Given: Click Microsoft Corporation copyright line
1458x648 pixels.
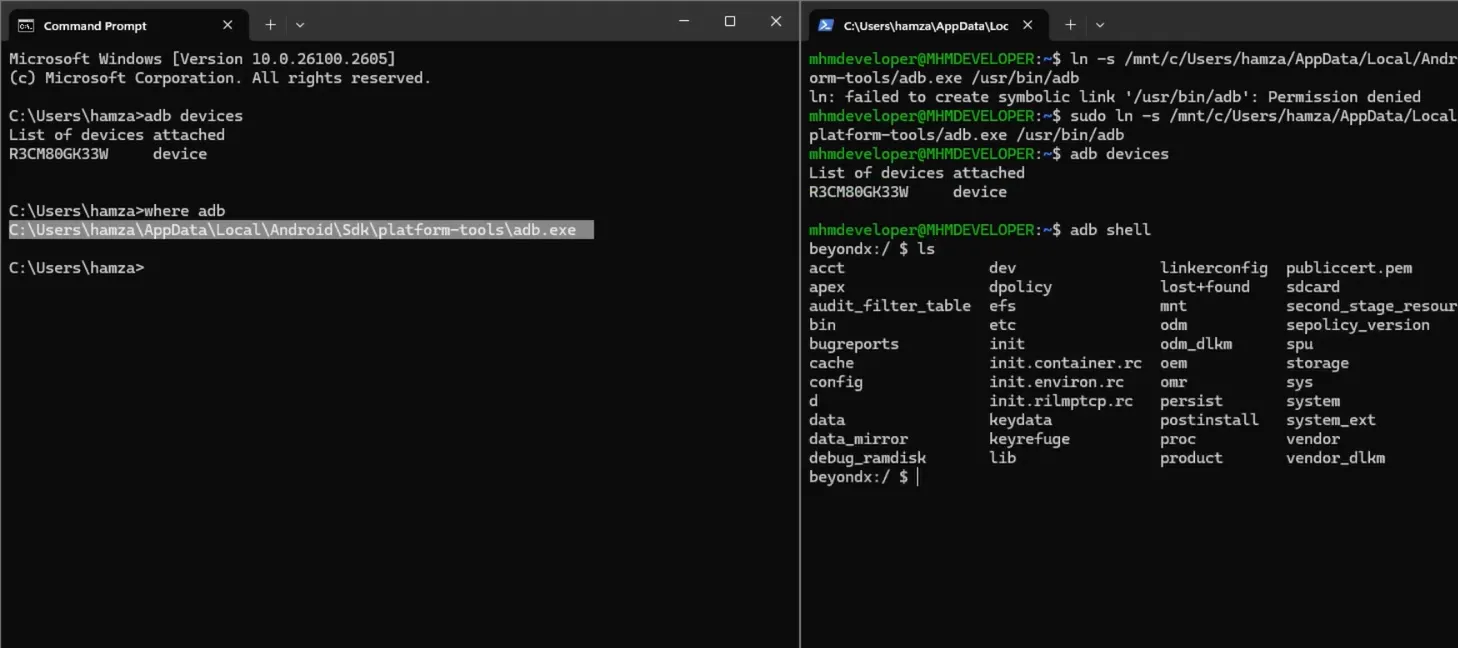Looking at the screenshot, I should pyautogui.click(x=220, y=78).
